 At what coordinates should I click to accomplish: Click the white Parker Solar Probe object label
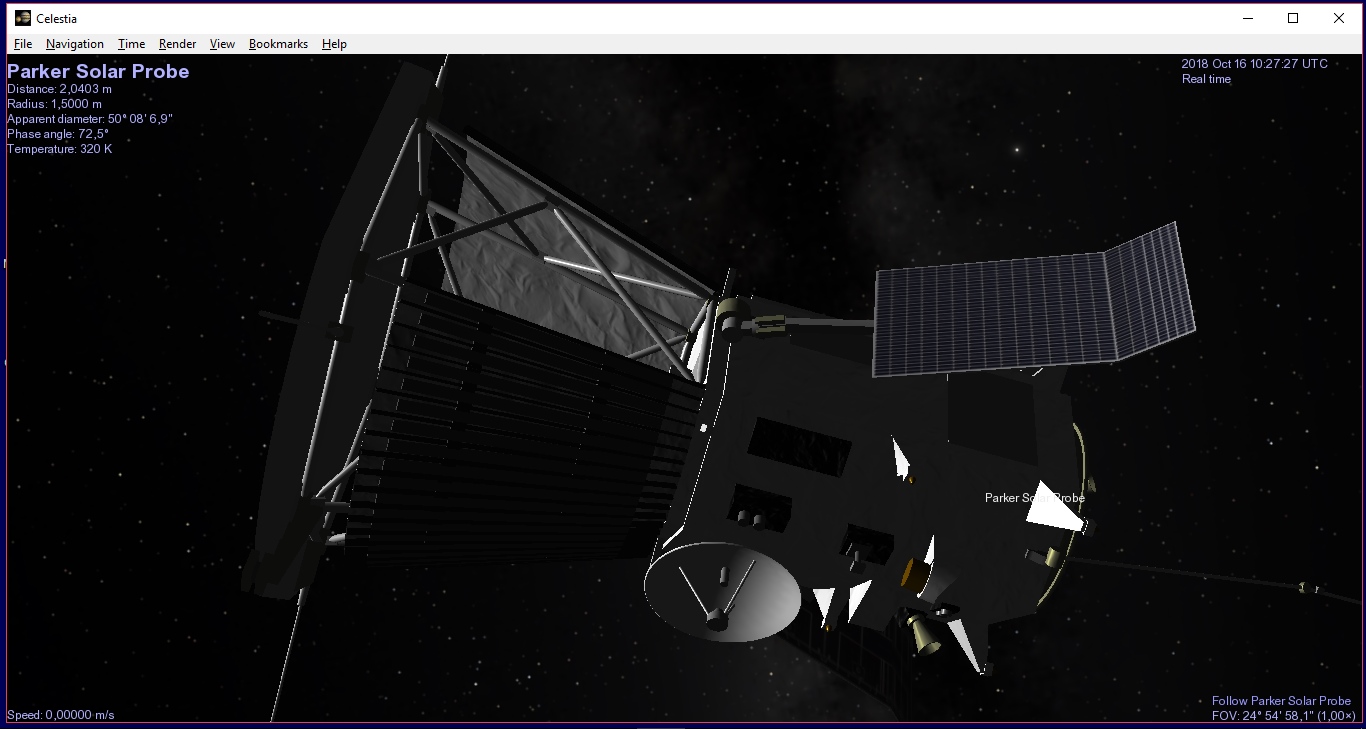(x=1034, y=498)
